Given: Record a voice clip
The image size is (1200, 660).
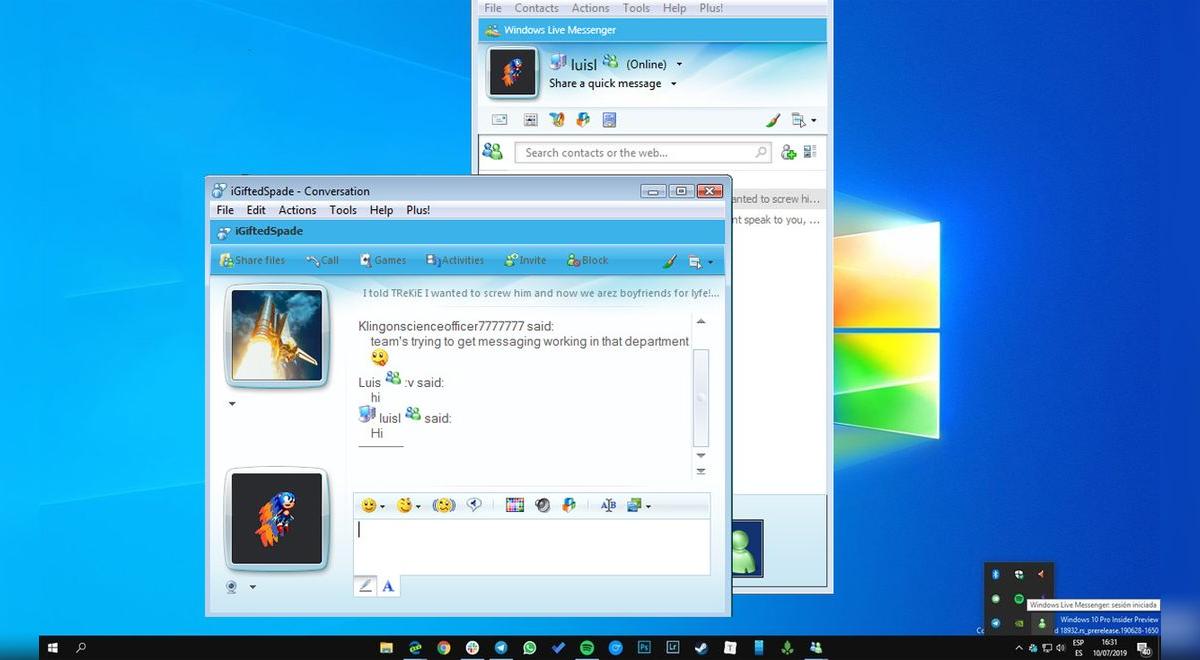Looking at the screenshot, I should pos(475,505).
